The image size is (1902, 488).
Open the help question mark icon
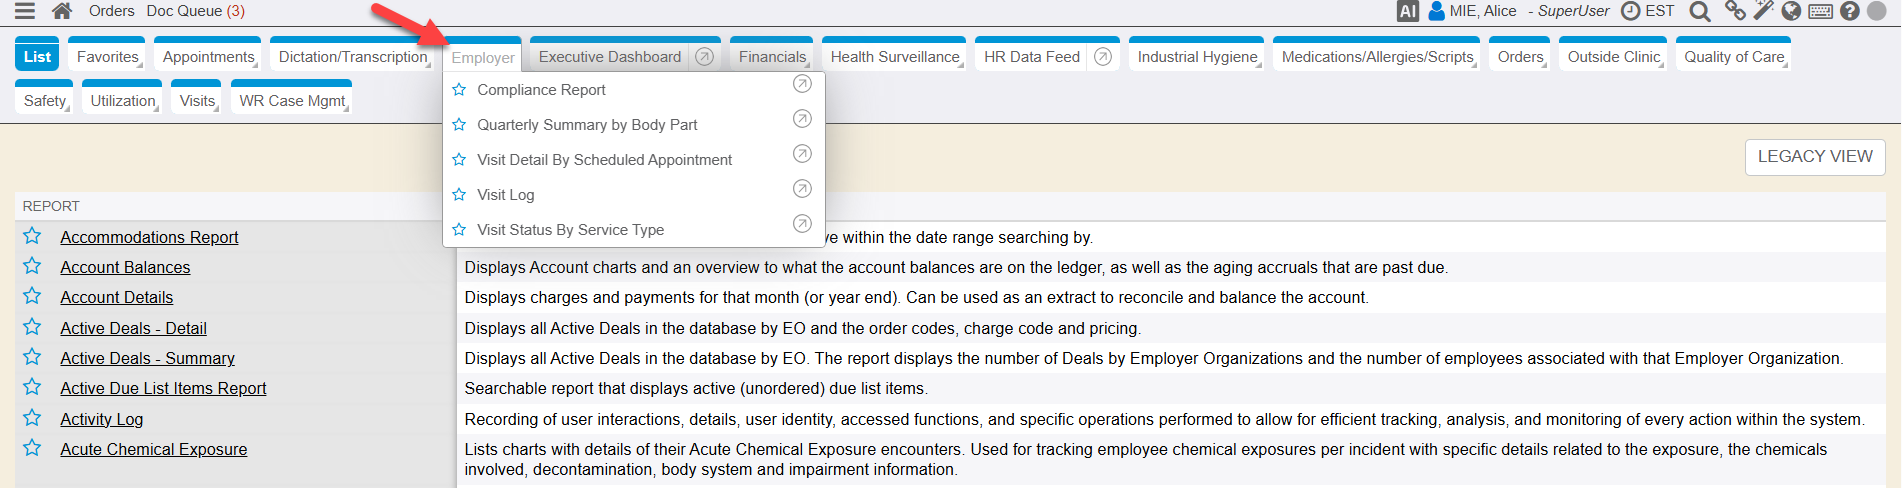[x=1850, y=11]
